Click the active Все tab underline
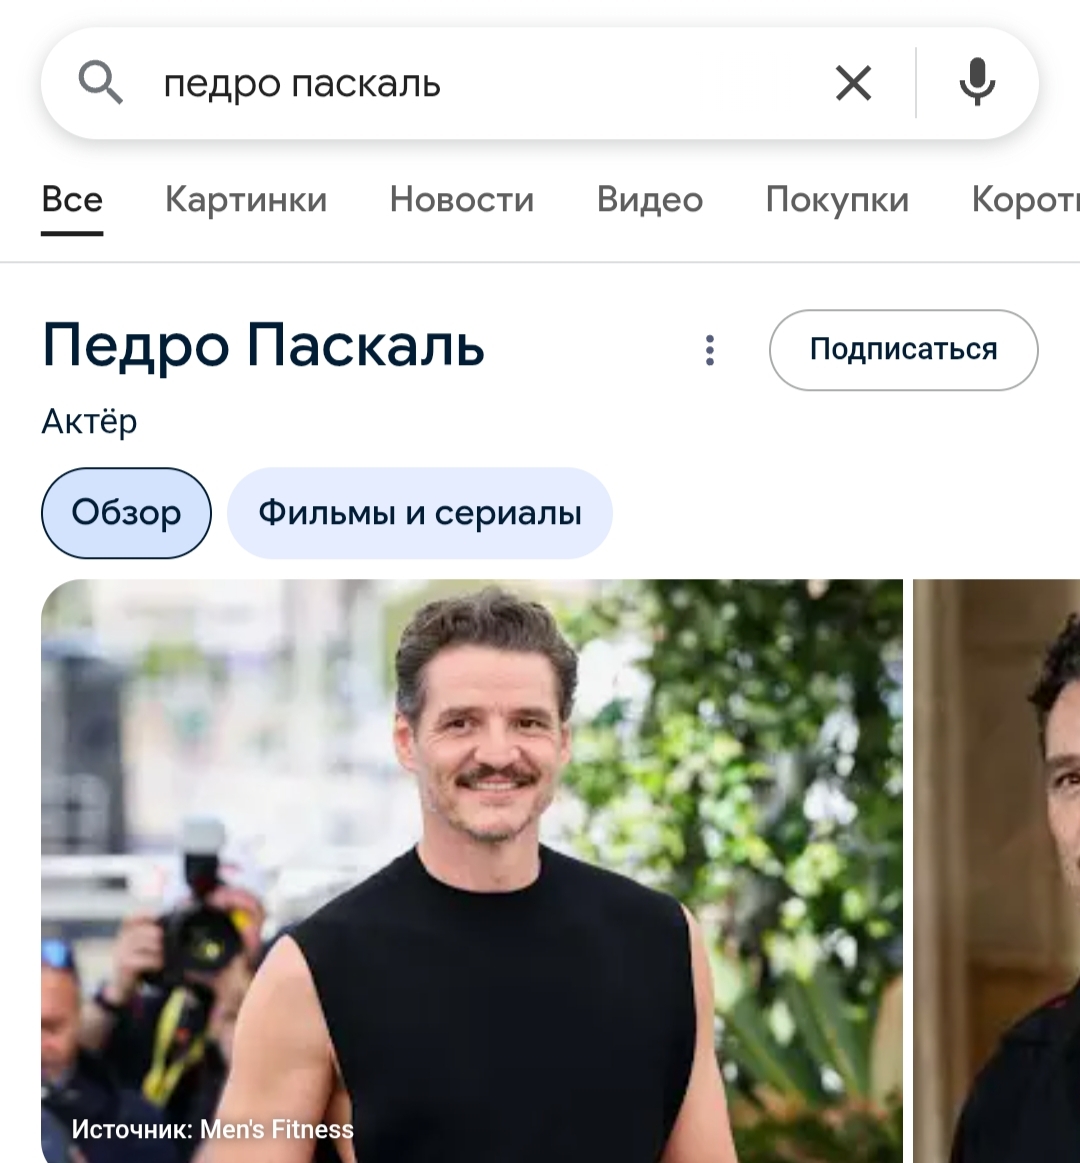The width and height of the screenshot is (1080, 1163). pyautogui.click(x=72, y=234)
